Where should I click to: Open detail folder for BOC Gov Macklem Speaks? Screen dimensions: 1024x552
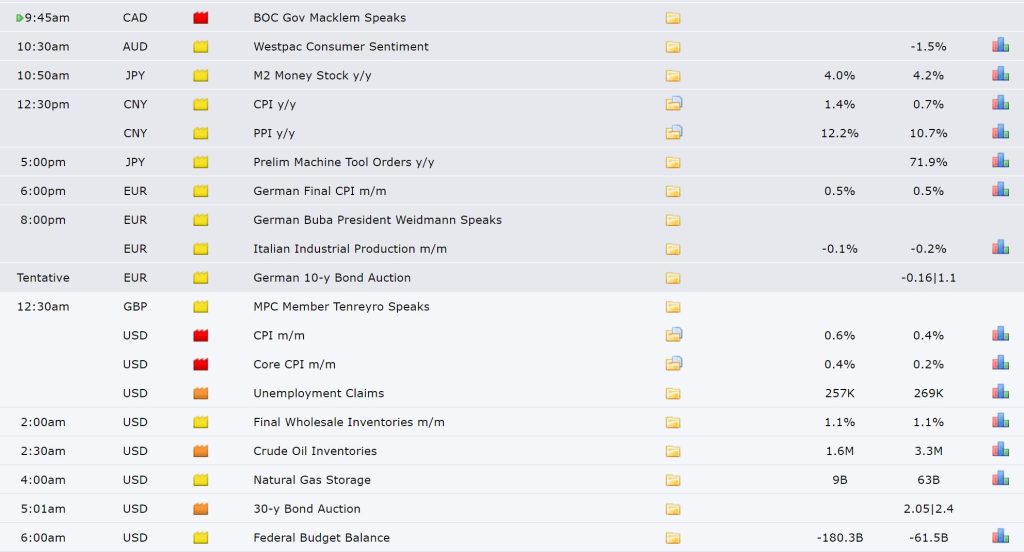pyautogui.click(x=673, y=18)
